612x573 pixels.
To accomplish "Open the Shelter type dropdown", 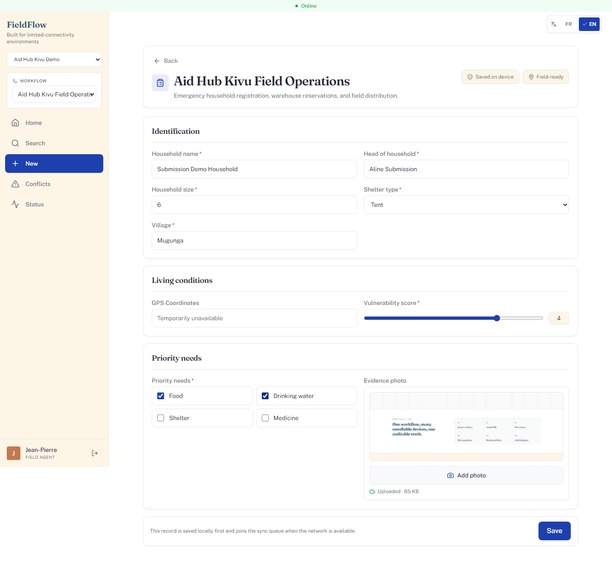I will tap(466, 205).
